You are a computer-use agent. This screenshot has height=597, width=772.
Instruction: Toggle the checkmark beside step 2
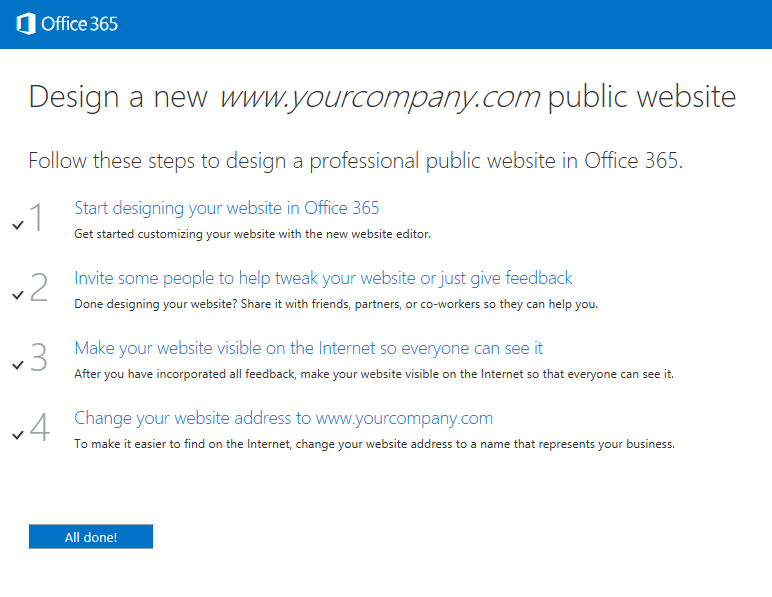tap(18, 295)
